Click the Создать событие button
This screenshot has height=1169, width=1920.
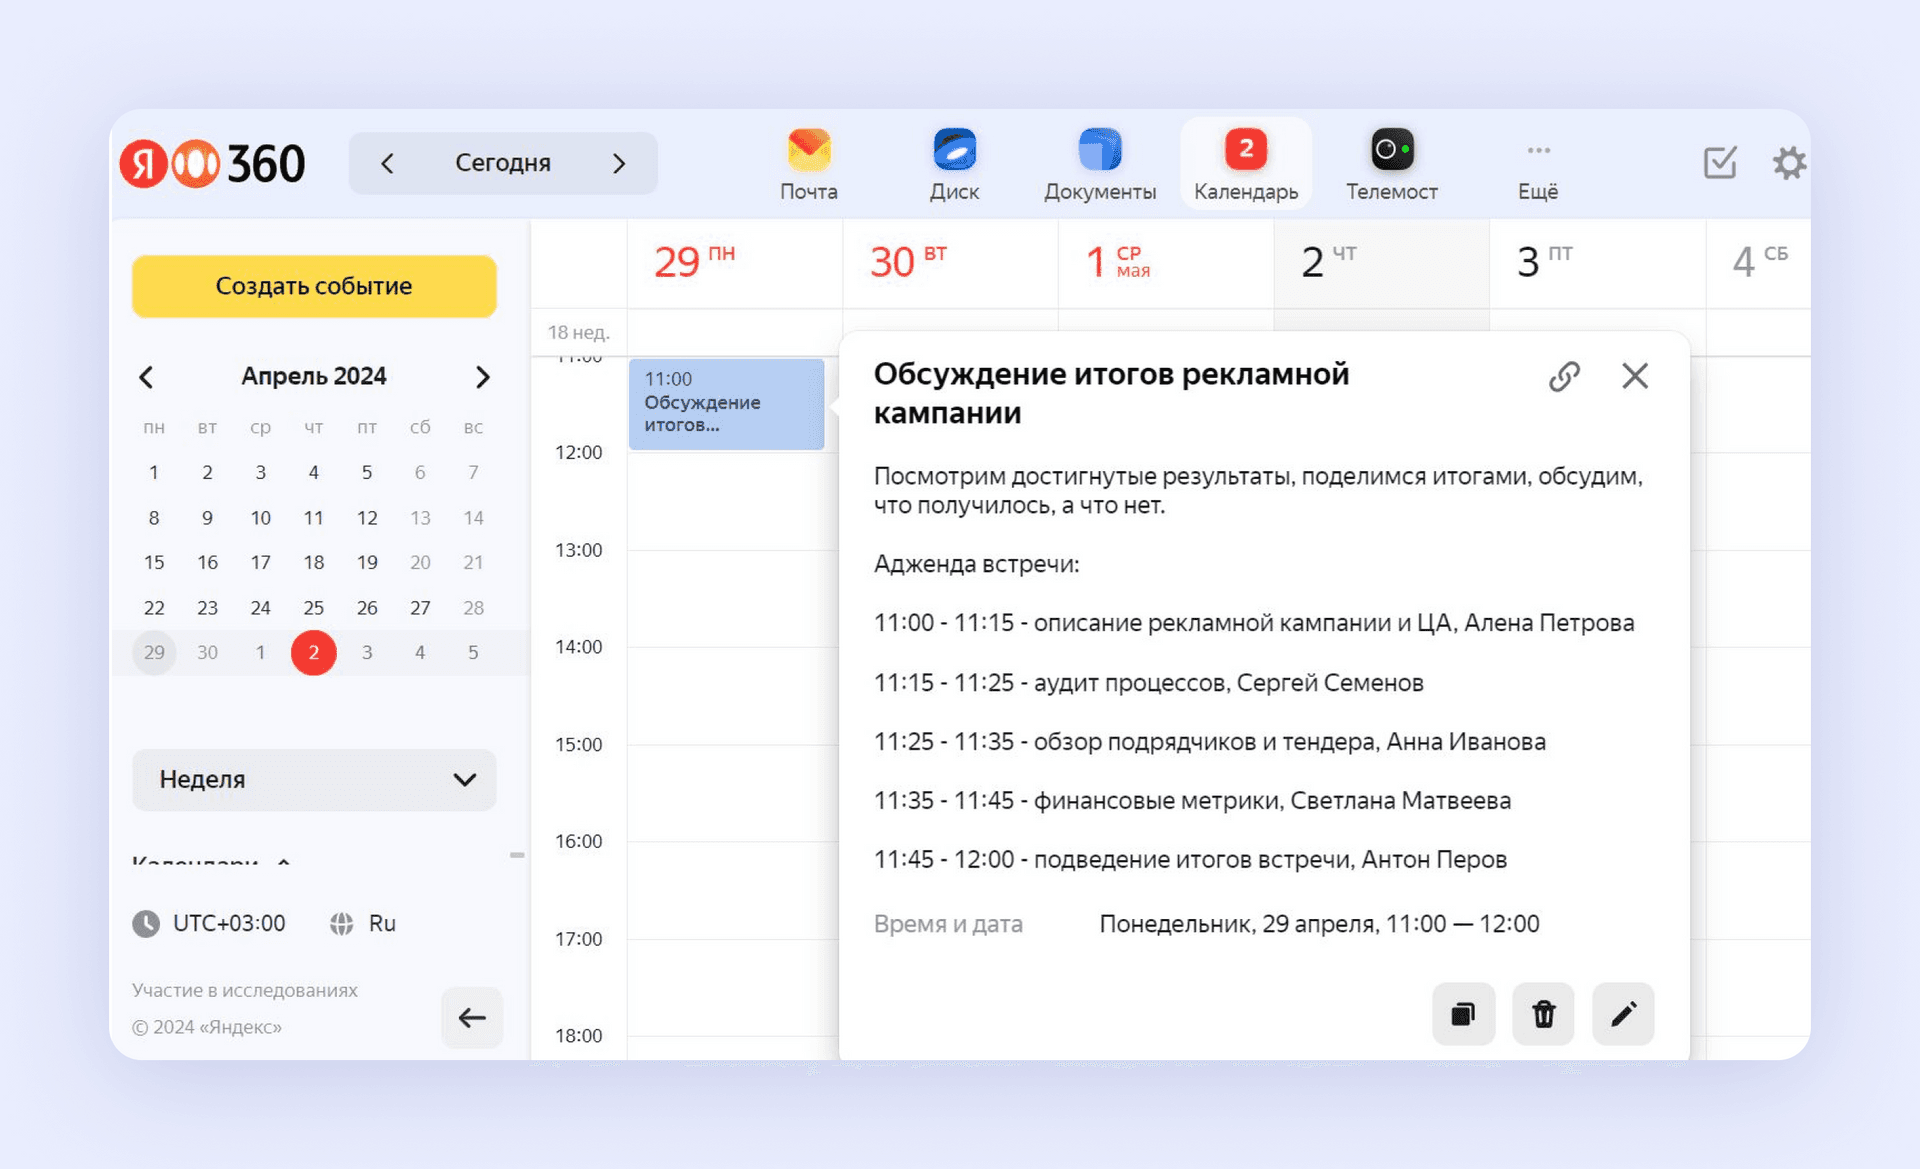pyautogui.click(x=314, y=286)
